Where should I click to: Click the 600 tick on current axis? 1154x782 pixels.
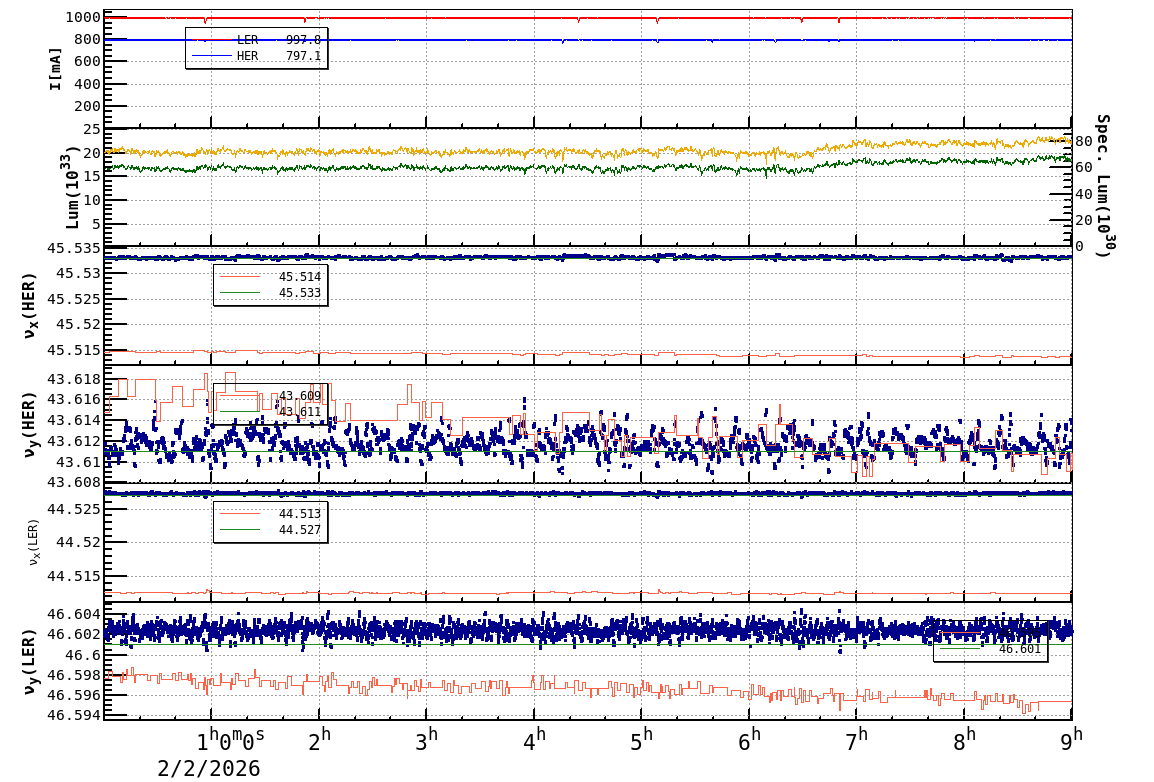[x=87, y=62]
